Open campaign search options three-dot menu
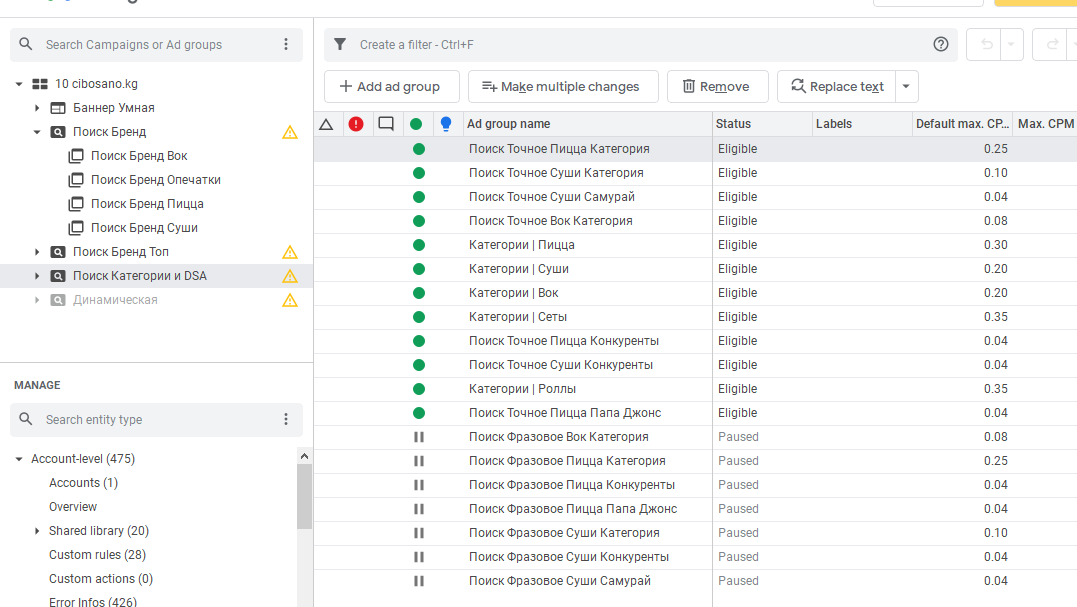The height and width of the screenshot is (607, 1077). (286, 45)
